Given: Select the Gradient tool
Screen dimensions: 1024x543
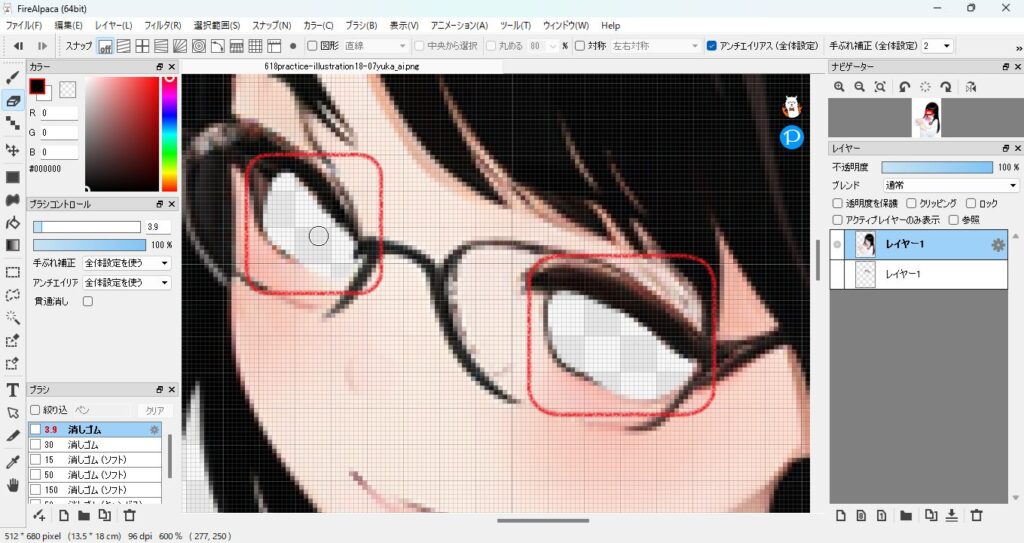Looking at the screenshot, I should [x=12, y=245].
